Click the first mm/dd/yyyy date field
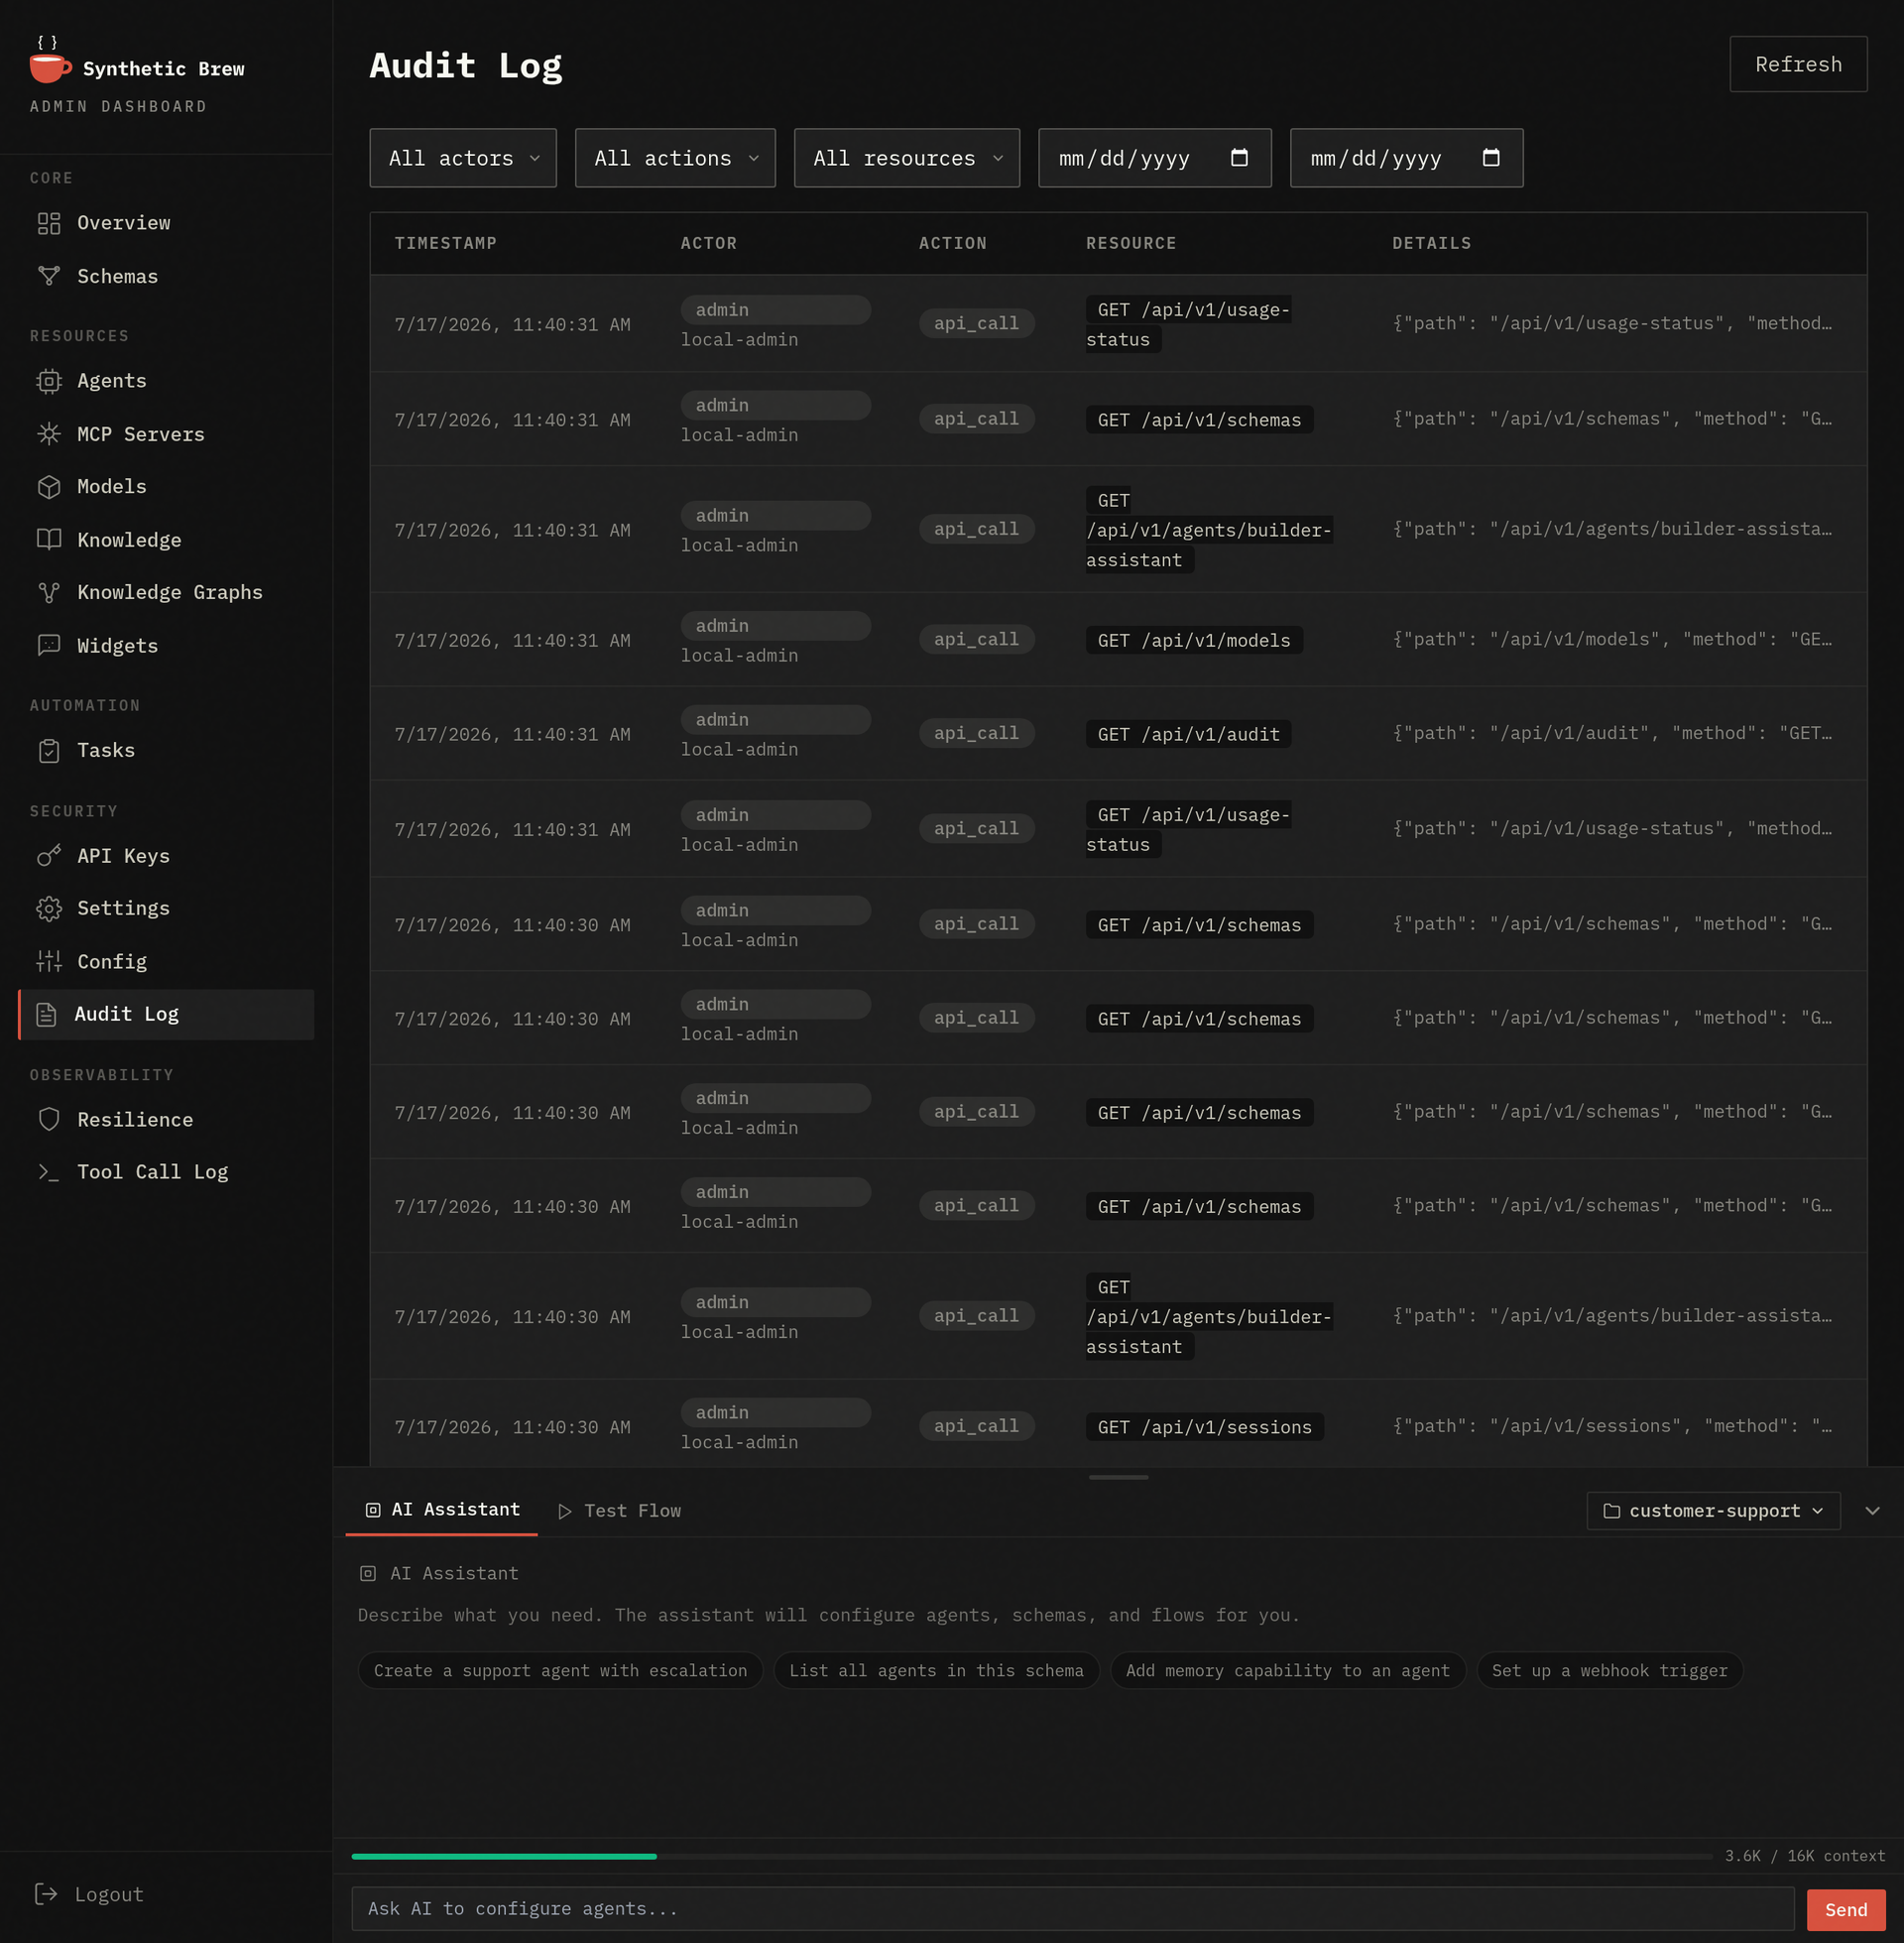 point(1155,158)
